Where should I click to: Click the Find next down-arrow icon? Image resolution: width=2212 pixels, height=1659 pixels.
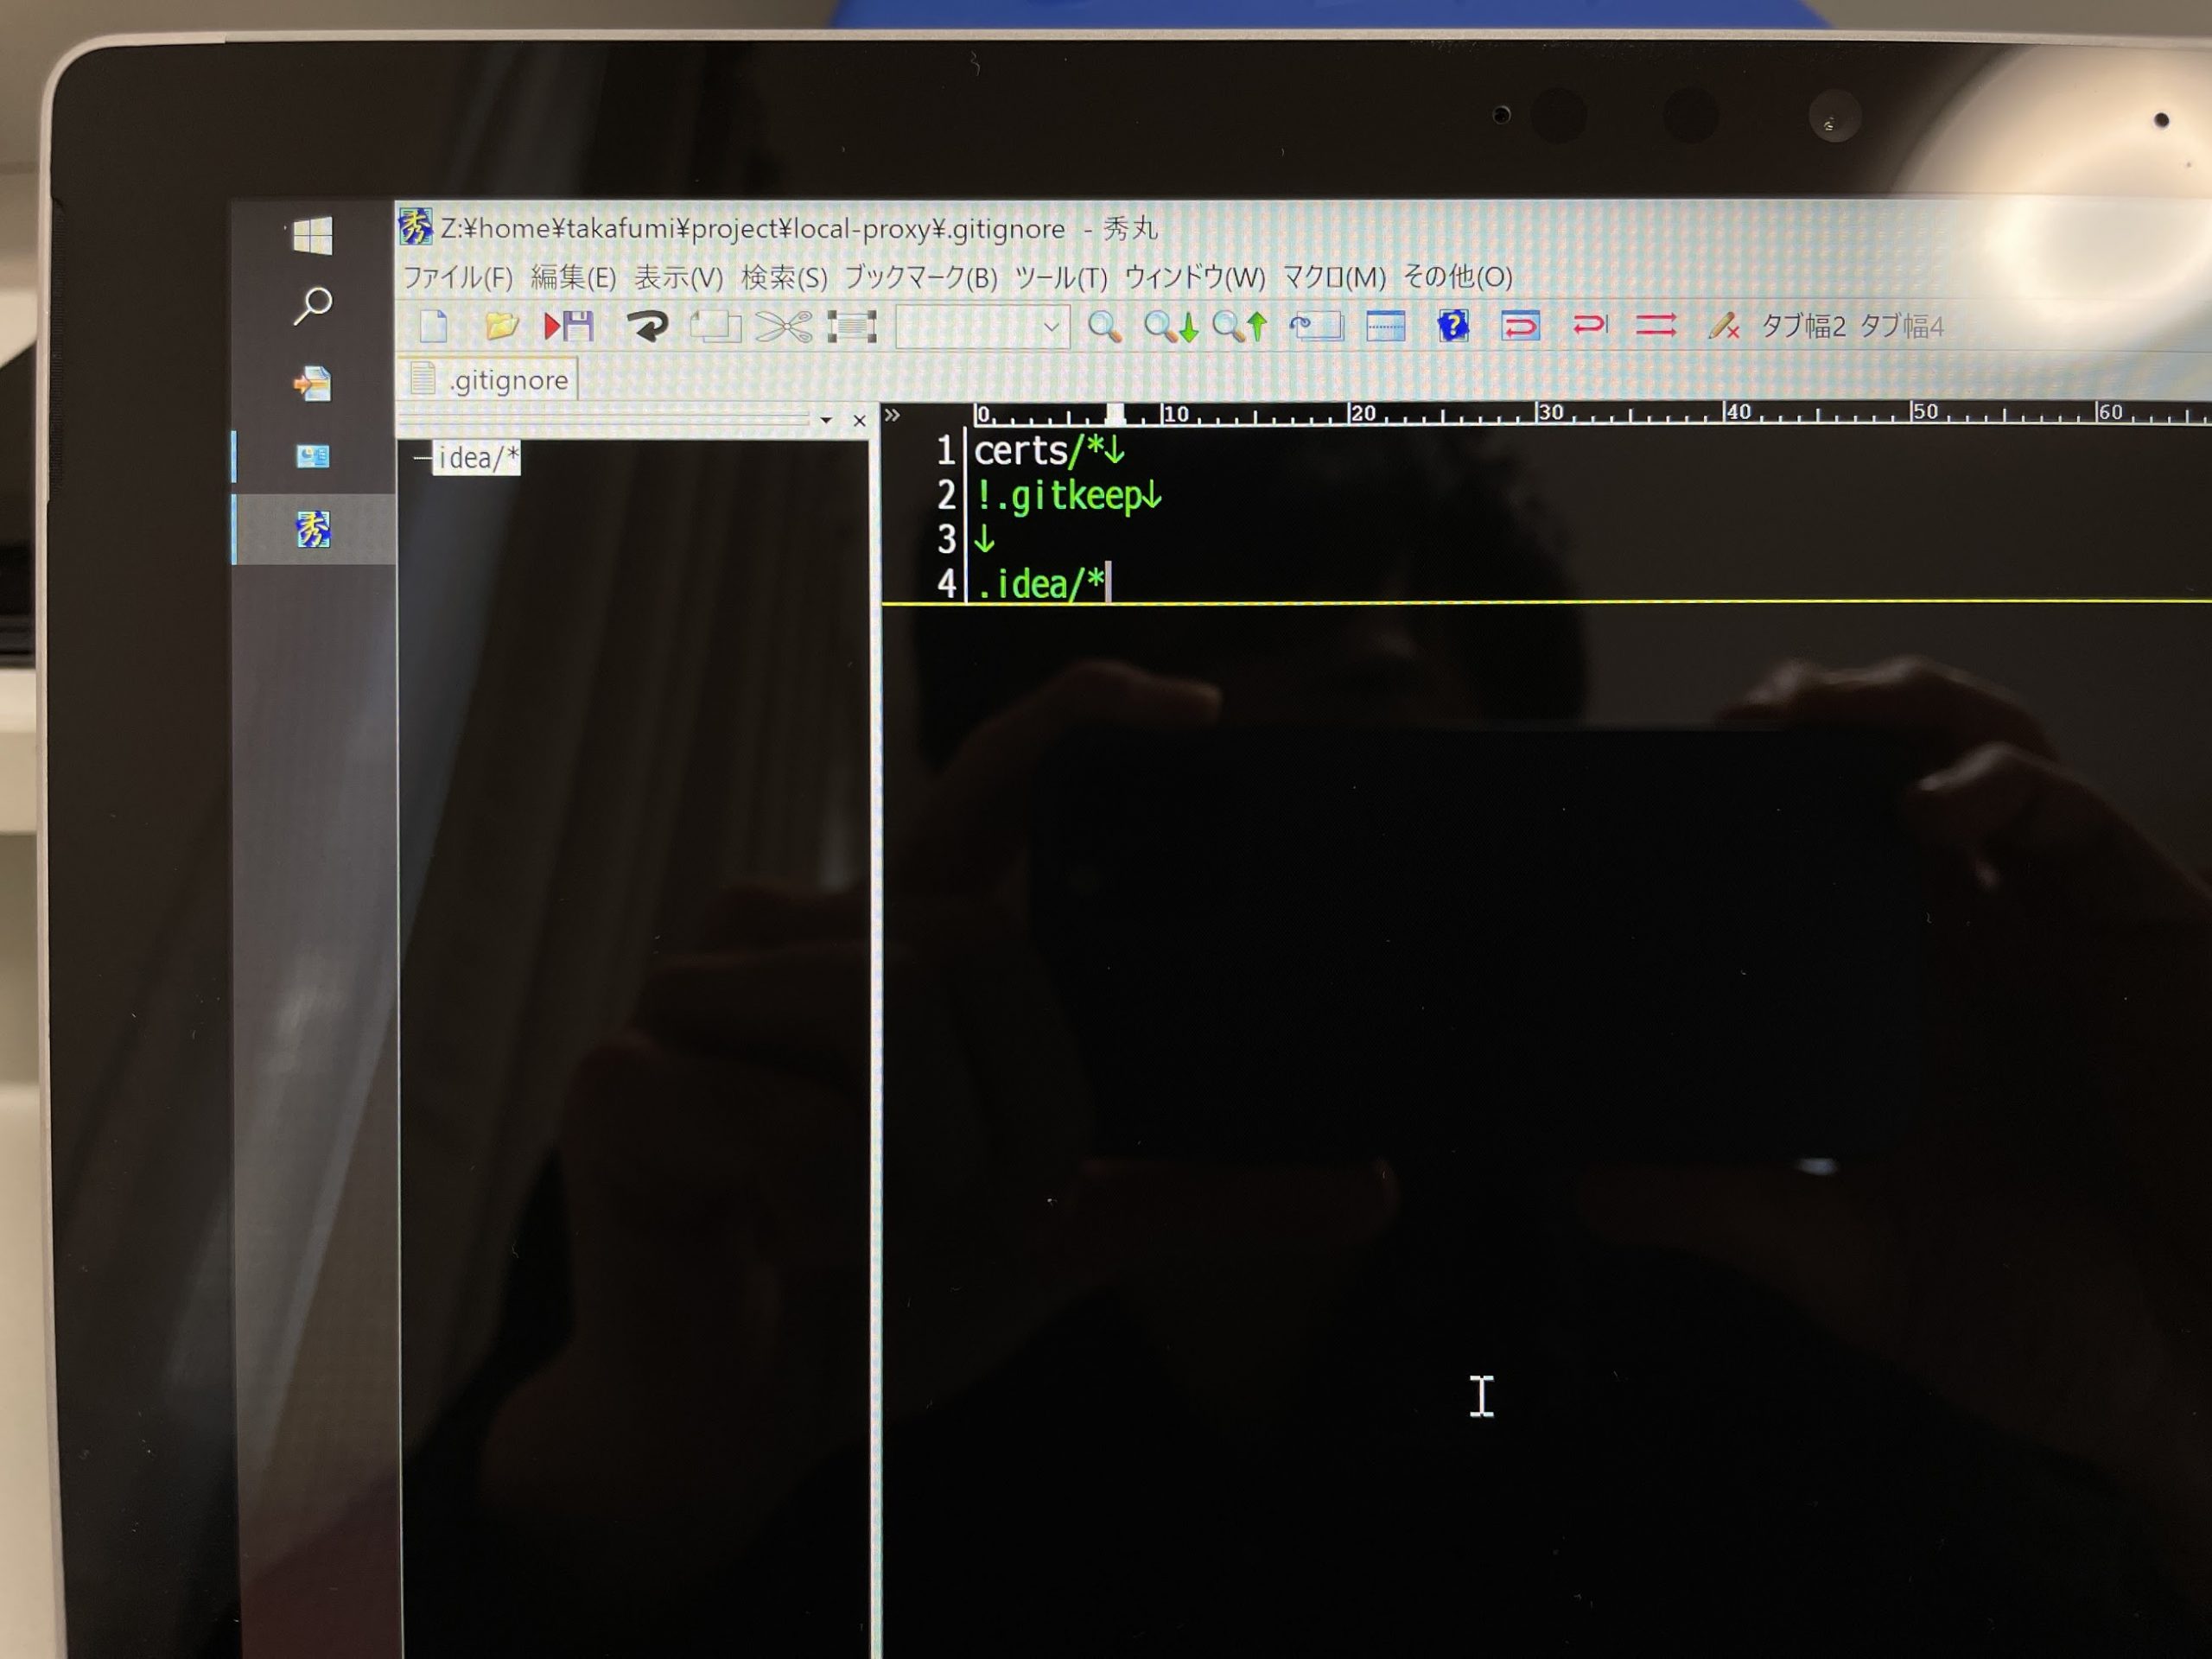pyautogui.click(x=1171, y=327)
